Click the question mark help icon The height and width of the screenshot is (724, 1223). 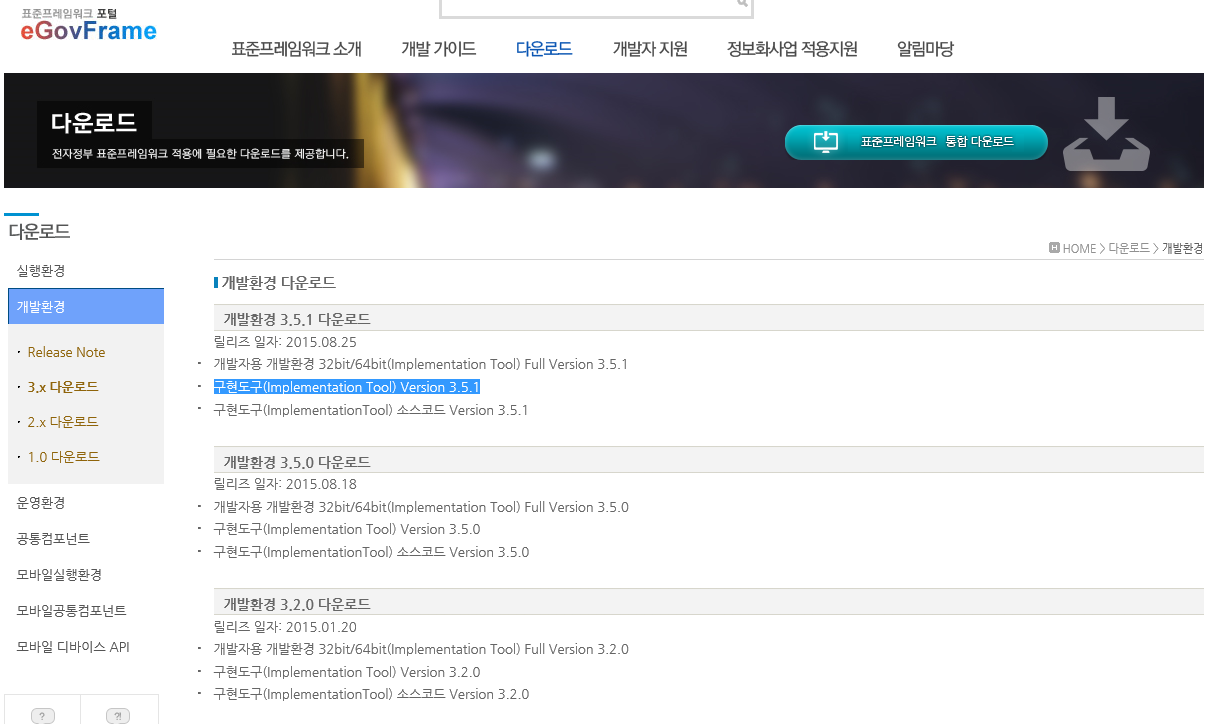click(x=42, y=715)
